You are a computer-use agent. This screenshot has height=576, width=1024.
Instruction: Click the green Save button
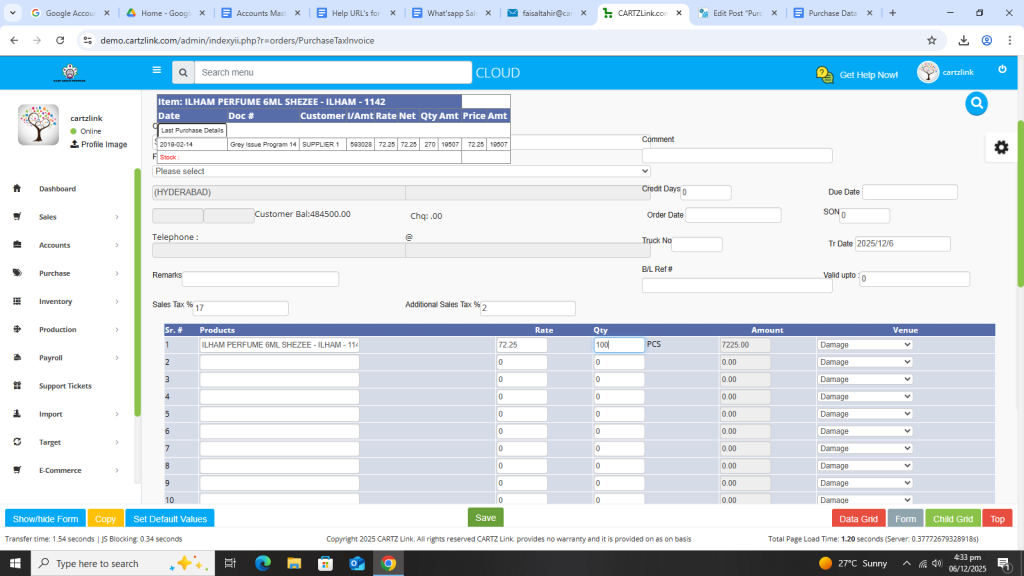point(485,518)
